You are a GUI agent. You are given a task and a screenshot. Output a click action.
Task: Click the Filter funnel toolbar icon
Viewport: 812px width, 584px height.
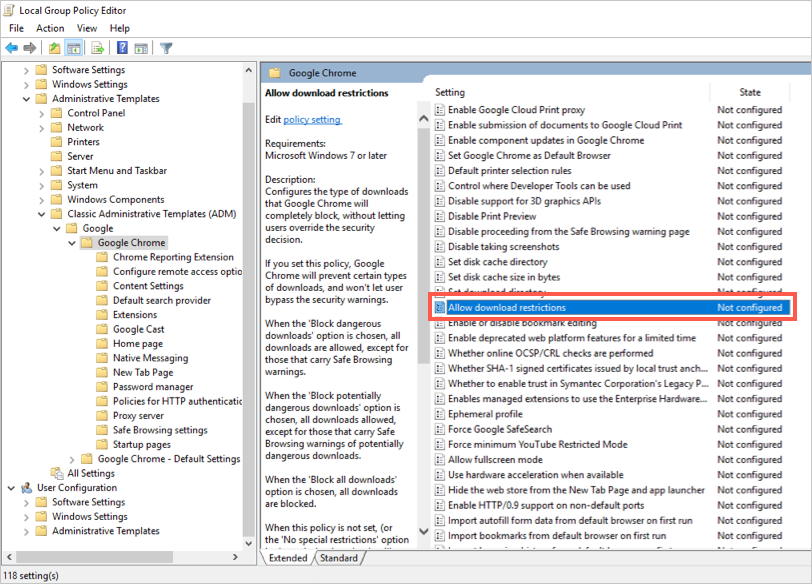coord(166,47)
